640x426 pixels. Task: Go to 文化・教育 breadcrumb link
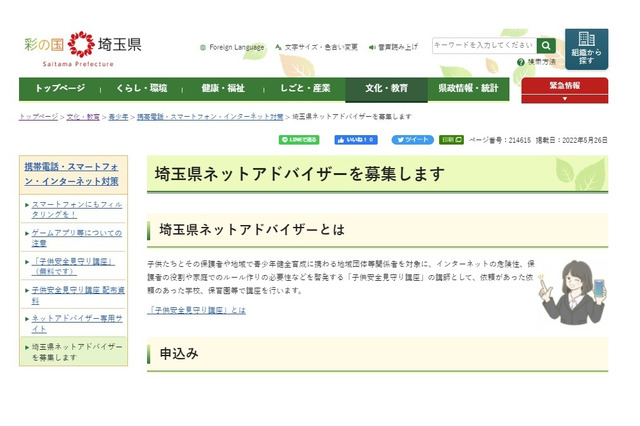(83, 117)
